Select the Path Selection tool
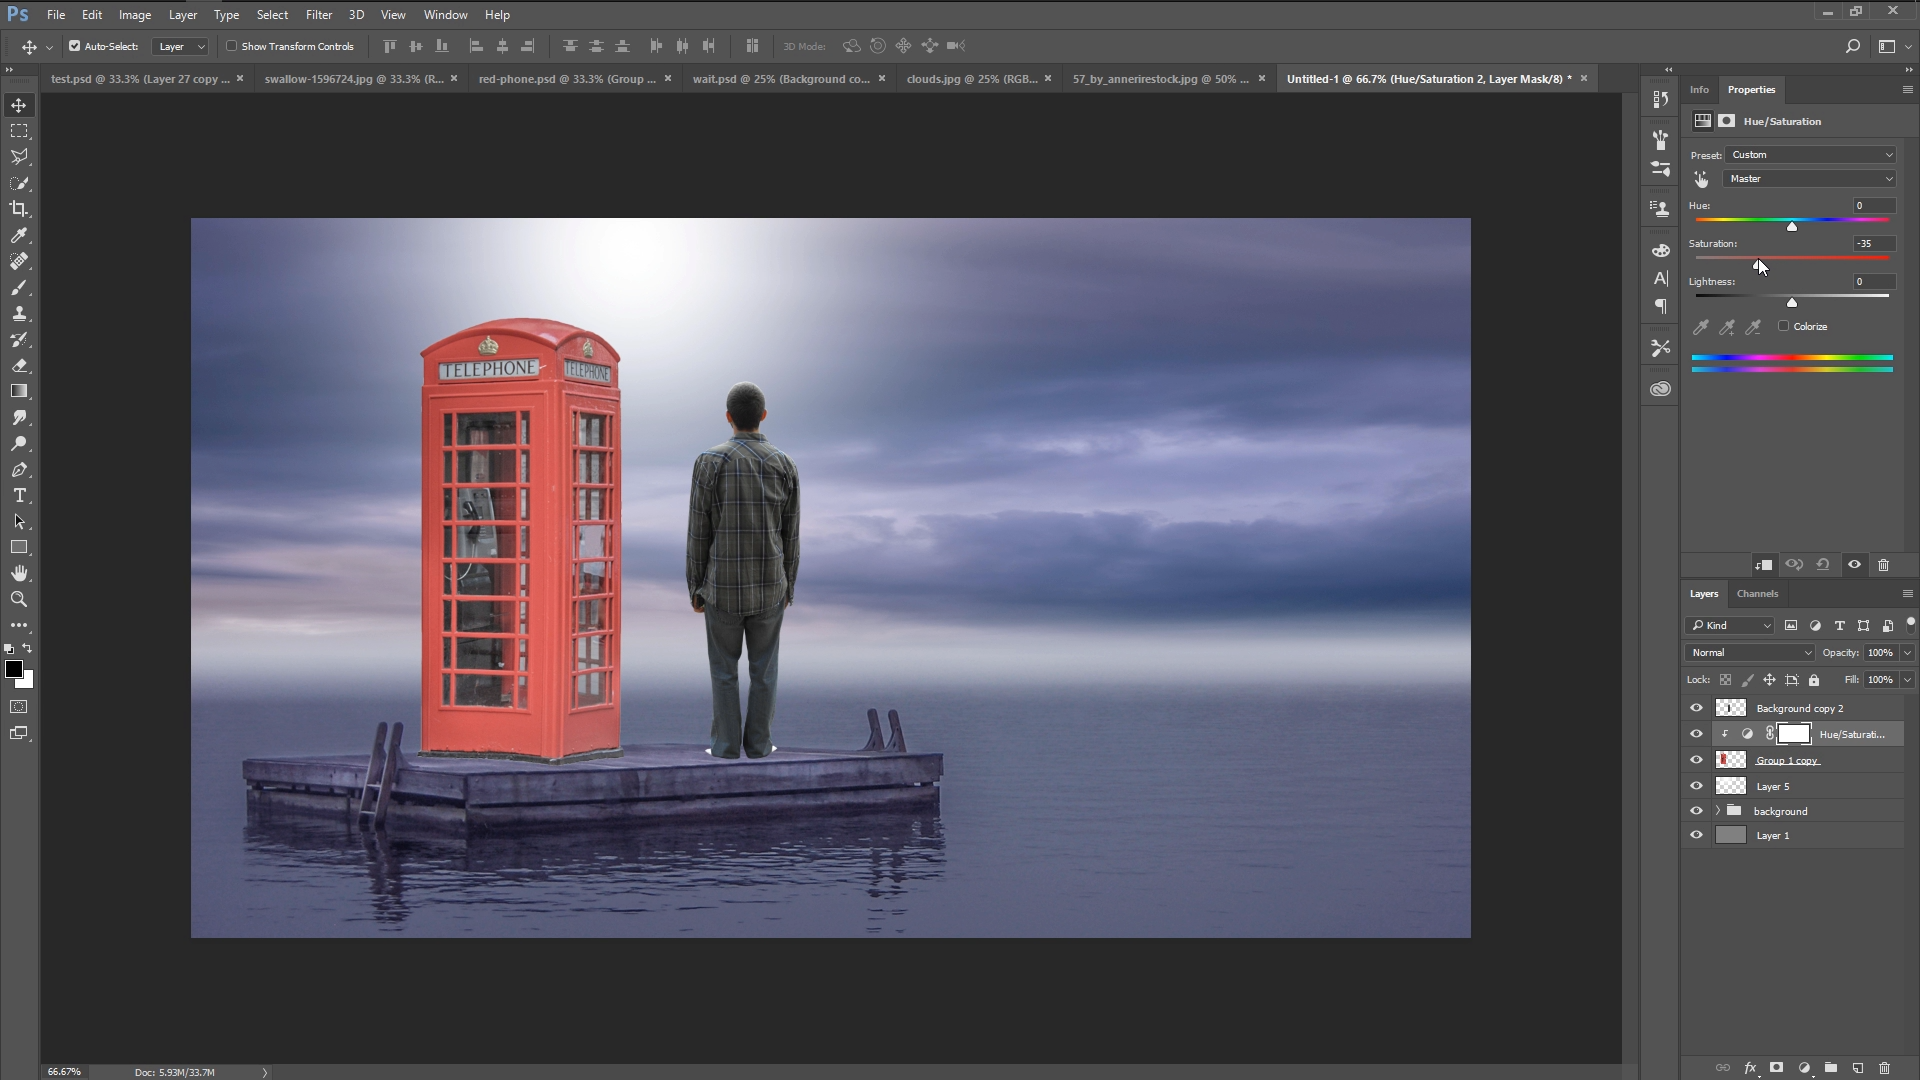This screenshot has width=1920, height=1080. (19, 521)
